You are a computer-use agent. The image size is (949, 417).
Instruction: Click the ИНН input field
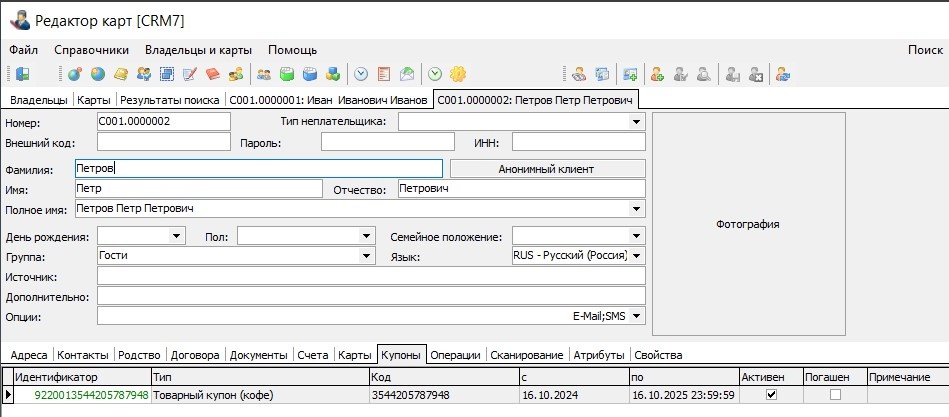(x=579, y=142)
